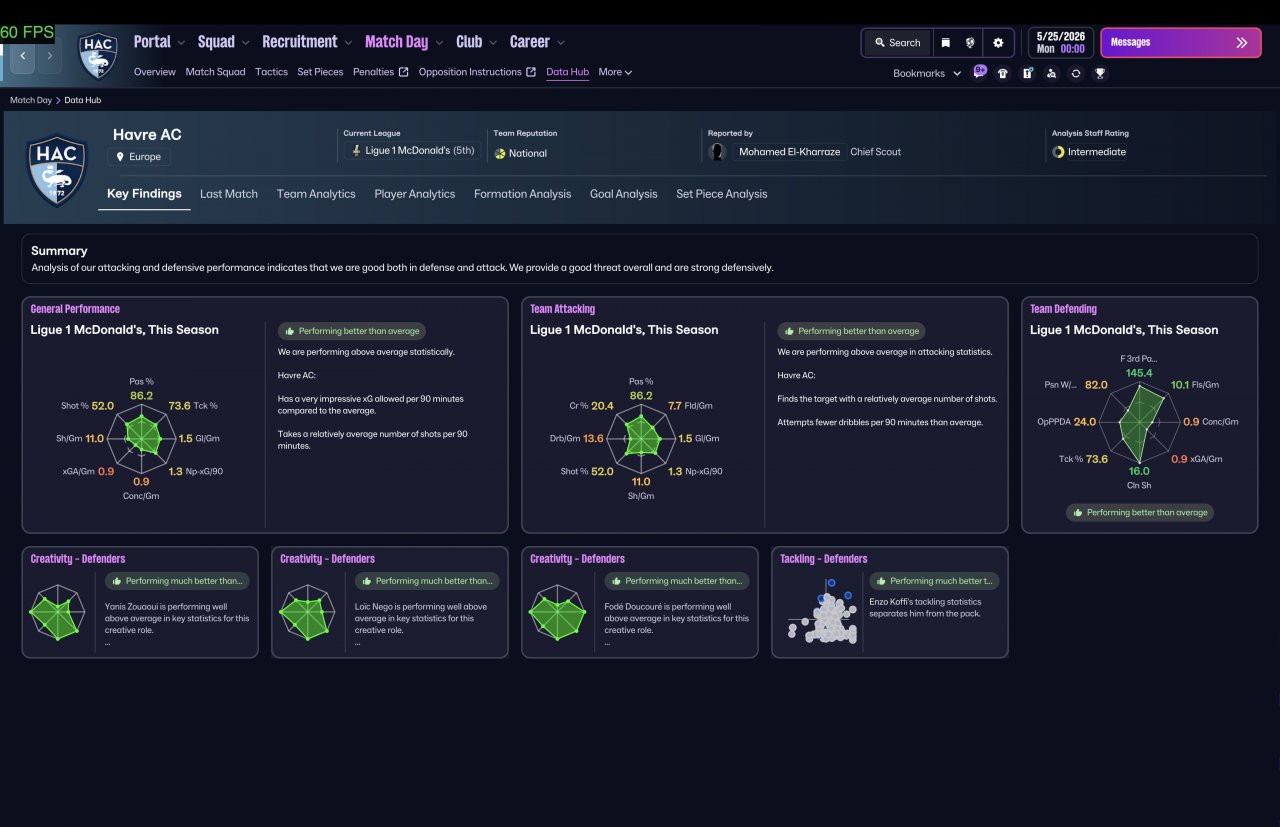Click the scouting person-search shortcut icon

(1051, 73)
